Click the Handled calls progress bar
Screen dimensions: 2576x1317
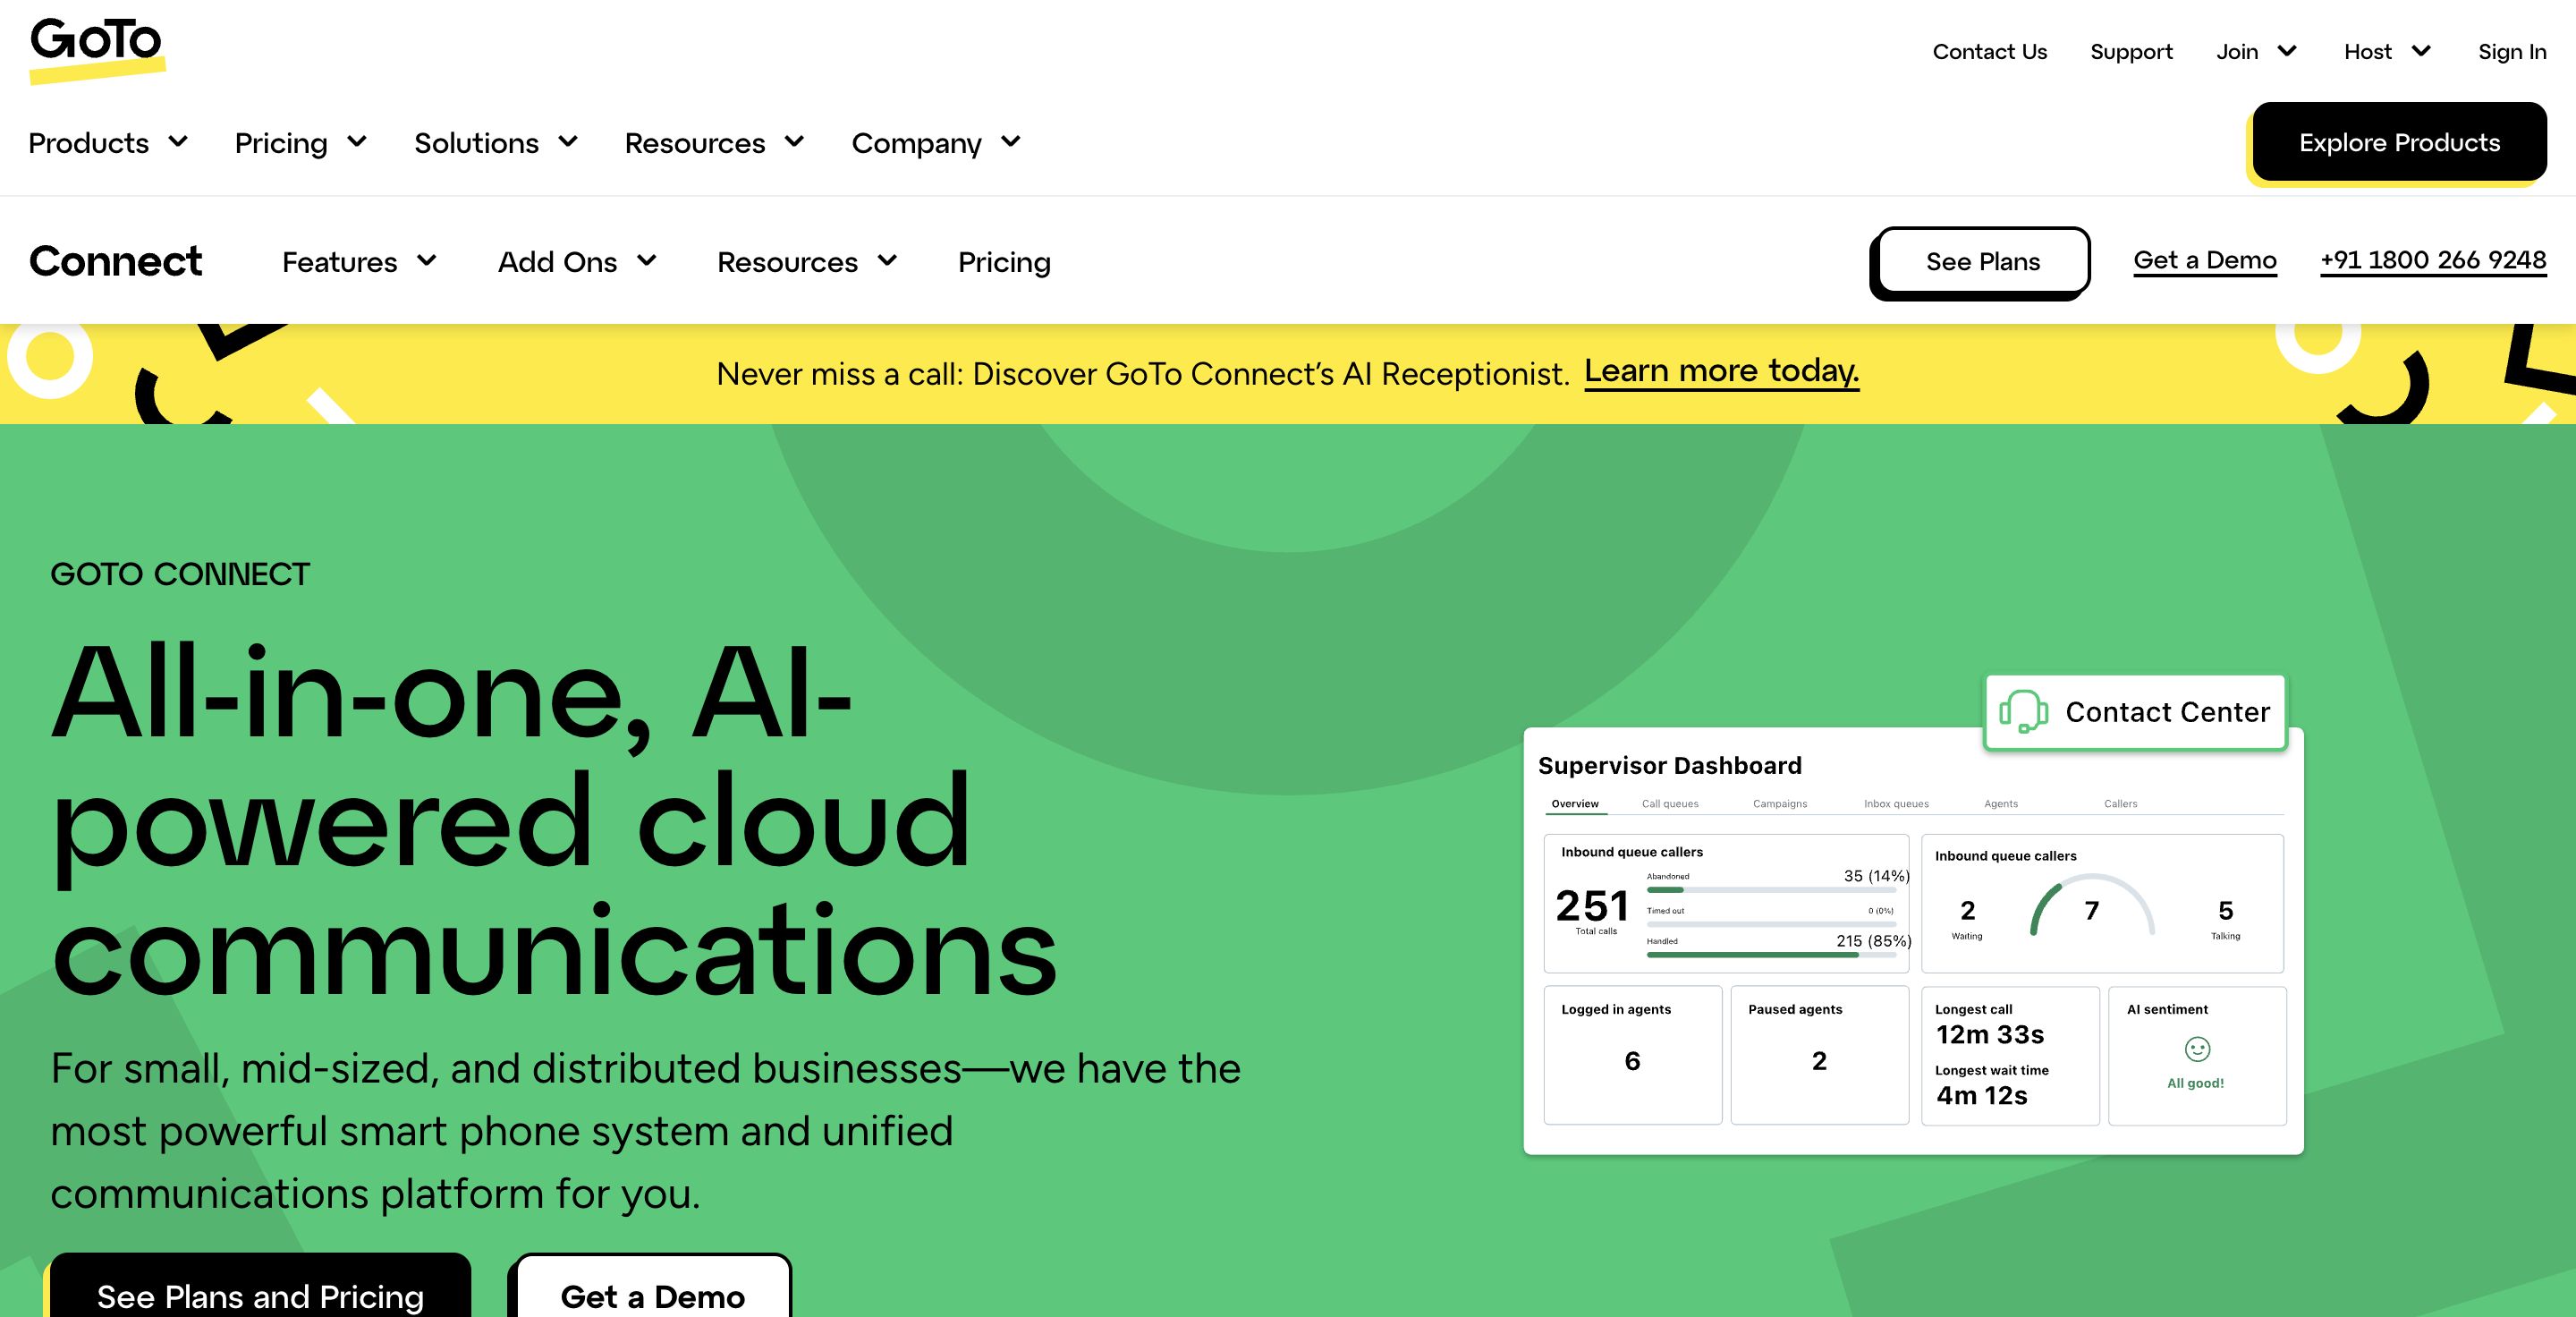1771,955
